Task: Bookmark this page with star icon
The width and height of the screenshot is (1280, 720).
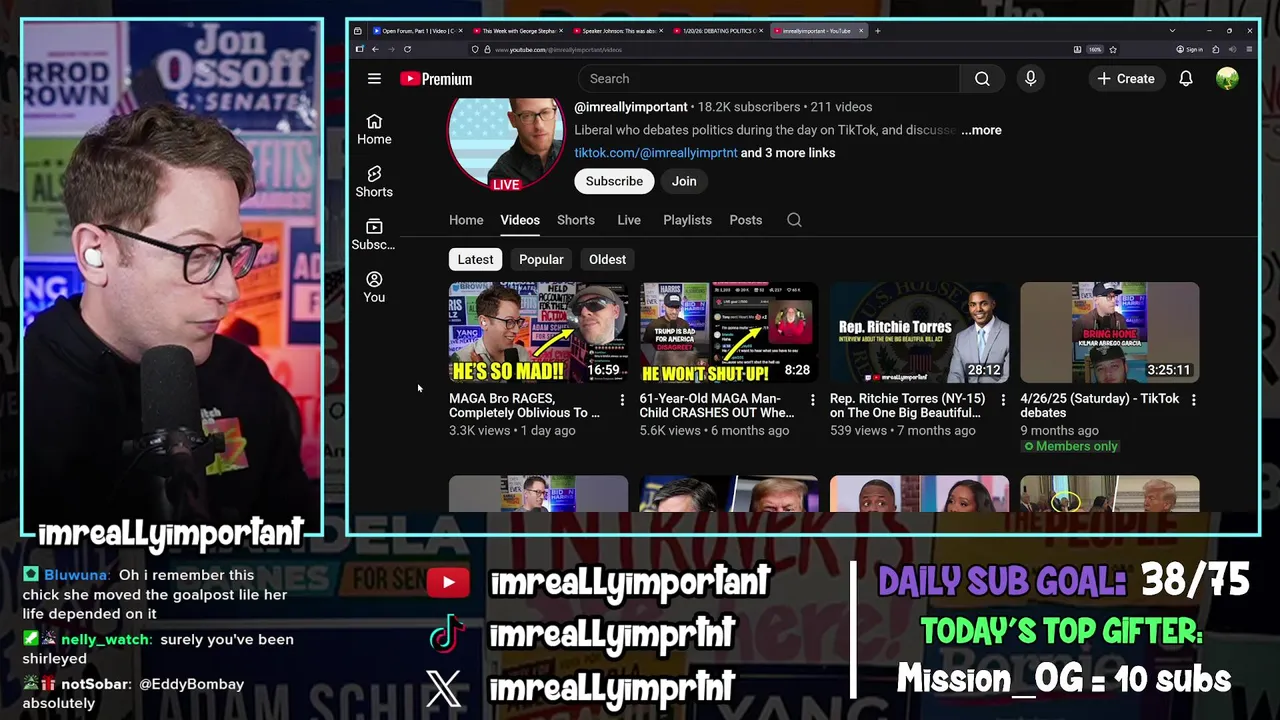Action: coord(1113,49)
